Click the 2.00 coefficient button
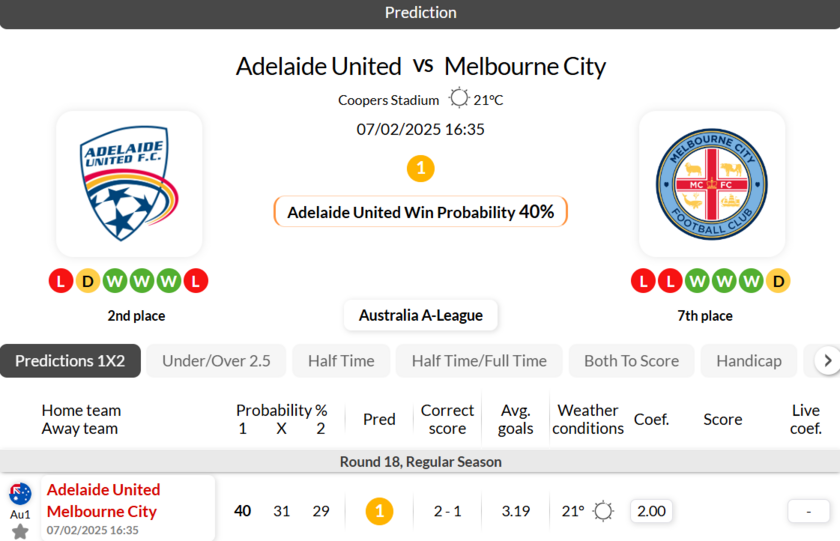840x541 pixels. tap(651, 511)
